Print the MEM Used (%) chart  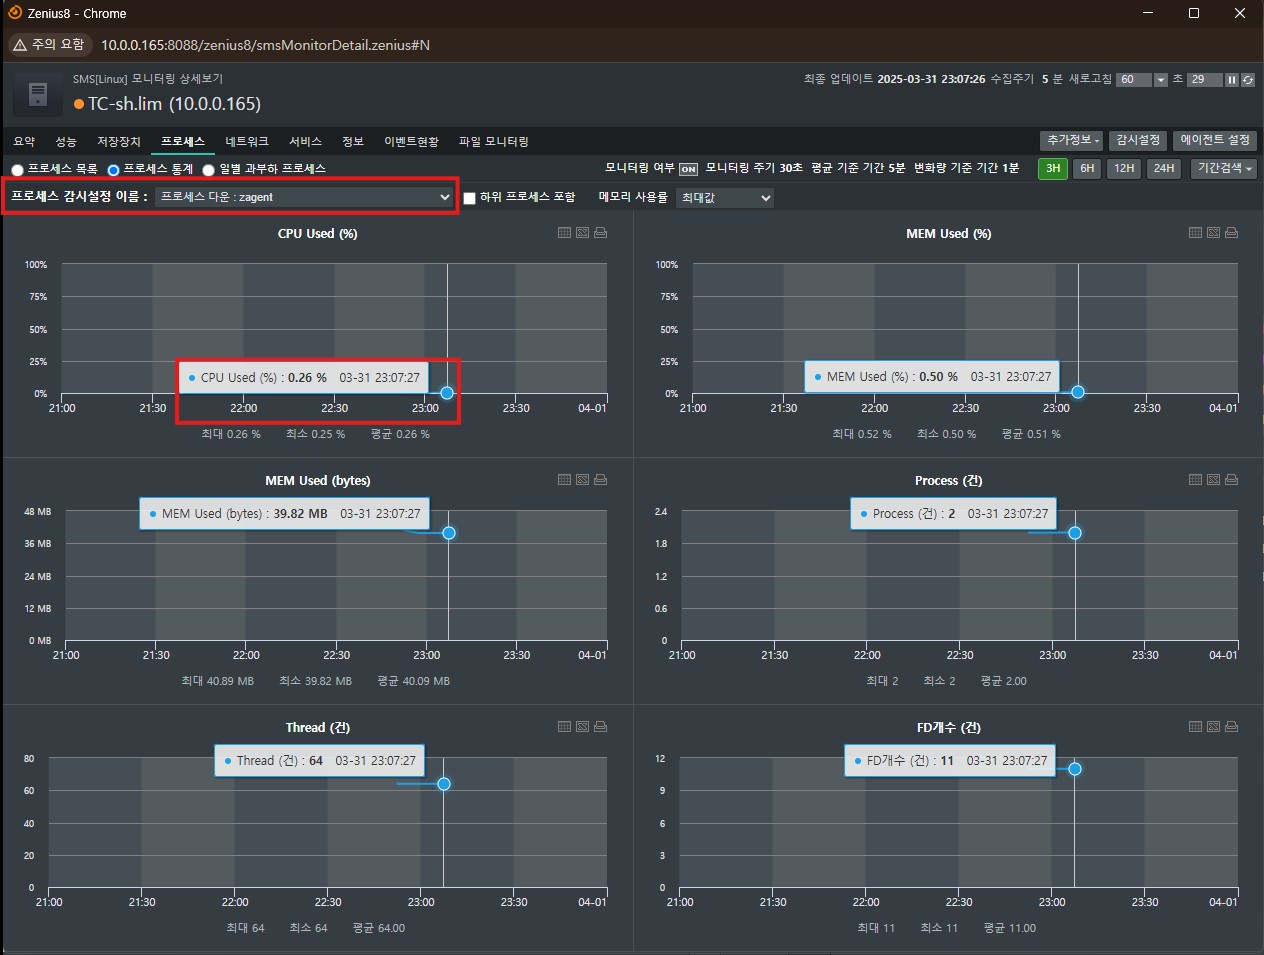click(1231, 233)
